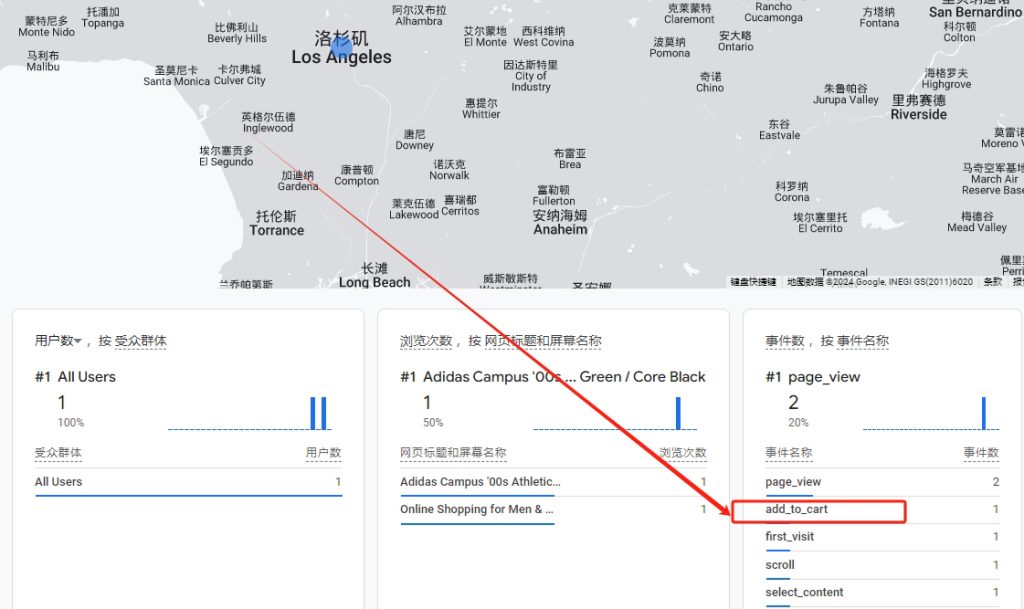Open the Adidas Campus '00s Athletic page row

click(480, 482)
